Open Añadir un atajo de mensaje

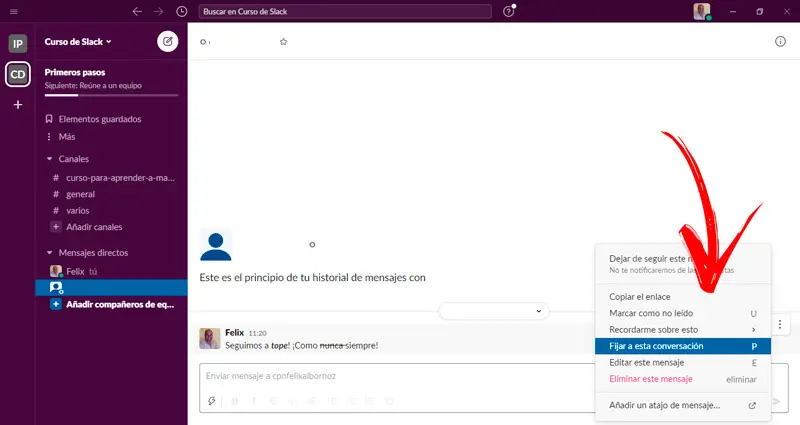[683, 406]
